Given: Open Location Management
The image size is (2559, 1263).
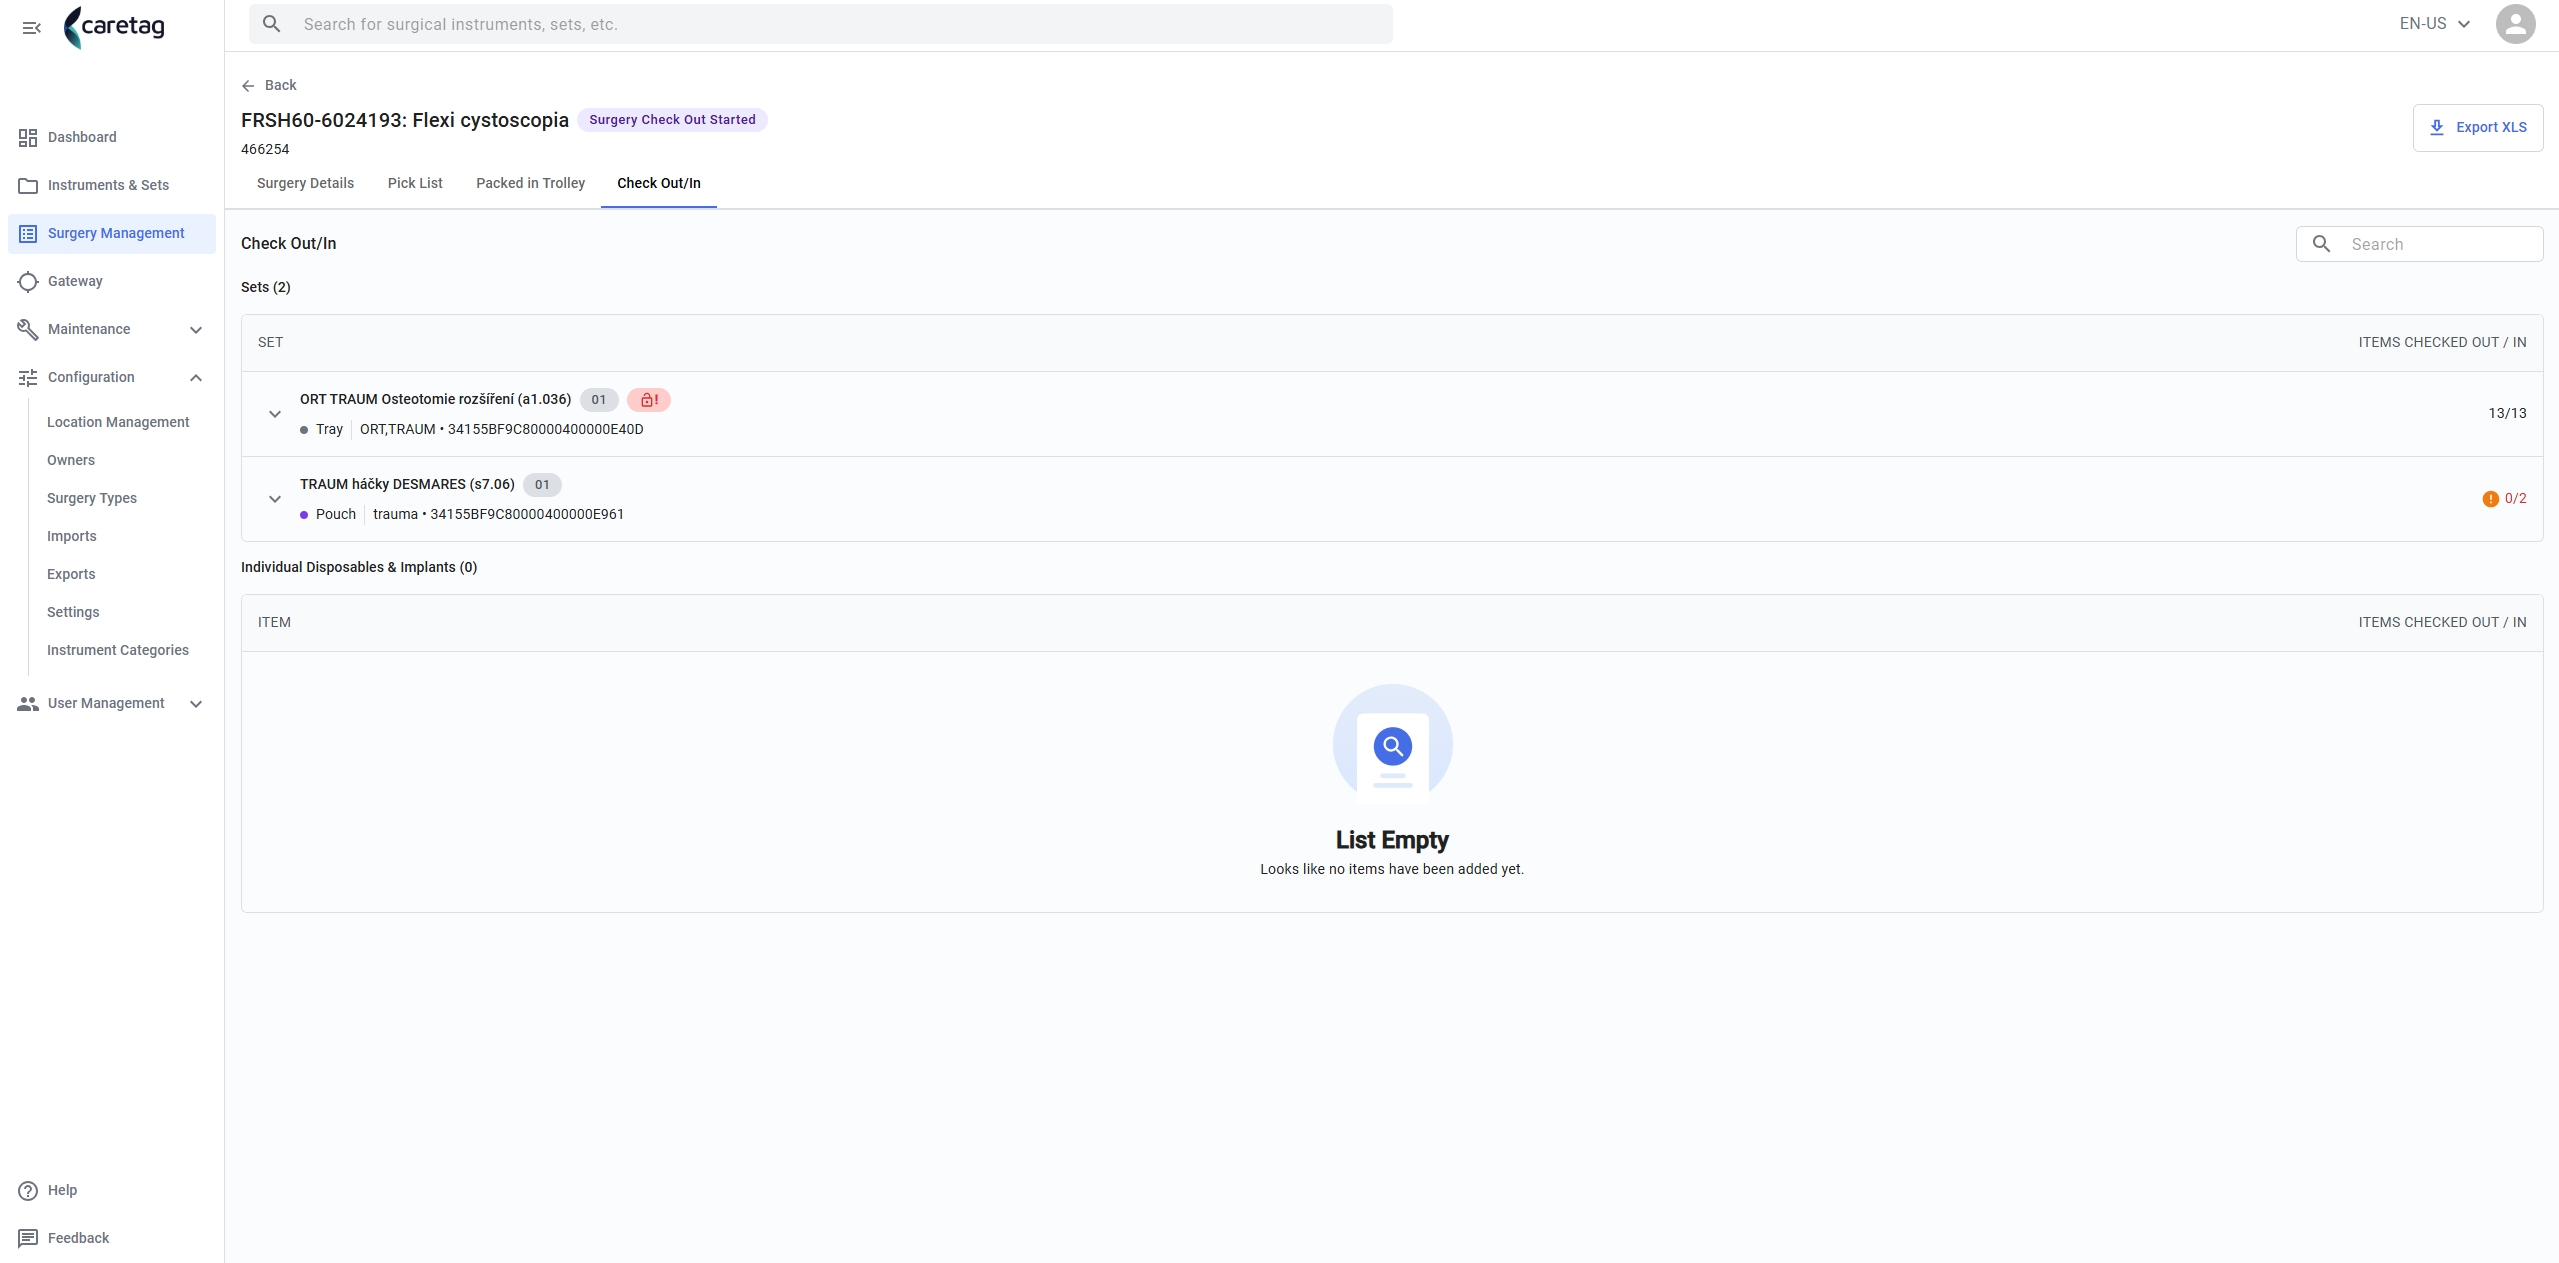Looking at the screenshot, I should click(118, 423).
